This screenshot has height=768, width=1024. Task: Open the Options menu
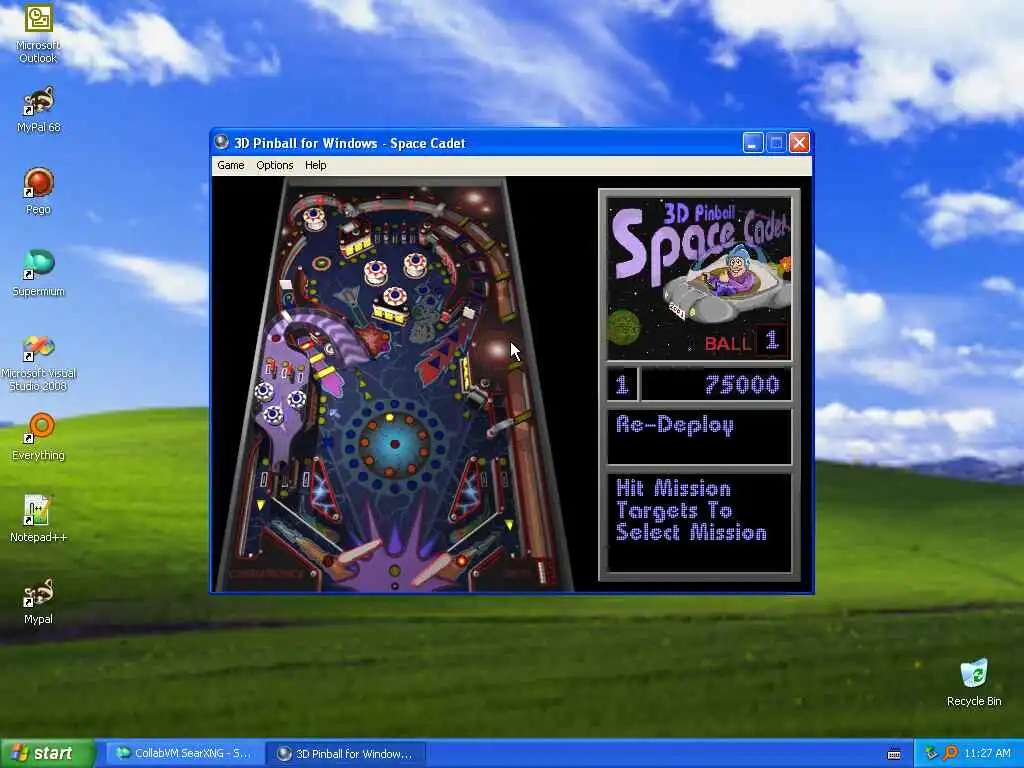274,165
